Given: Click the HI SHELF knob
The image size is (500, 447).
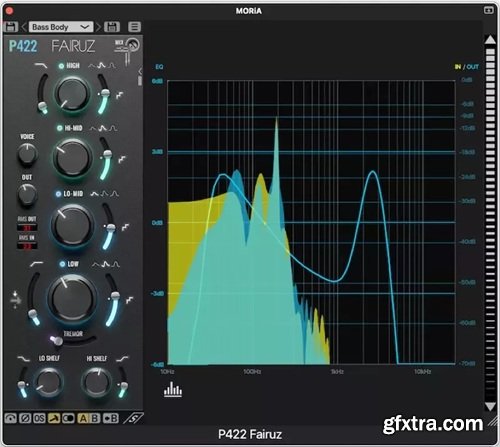Looking at the screenshot, I should [97, 382].
